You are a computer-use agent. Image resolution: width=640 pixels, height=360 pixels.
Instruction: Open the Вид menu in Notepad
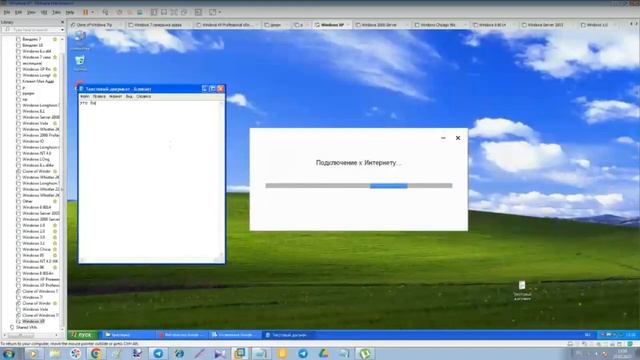[x=129, y=97]
